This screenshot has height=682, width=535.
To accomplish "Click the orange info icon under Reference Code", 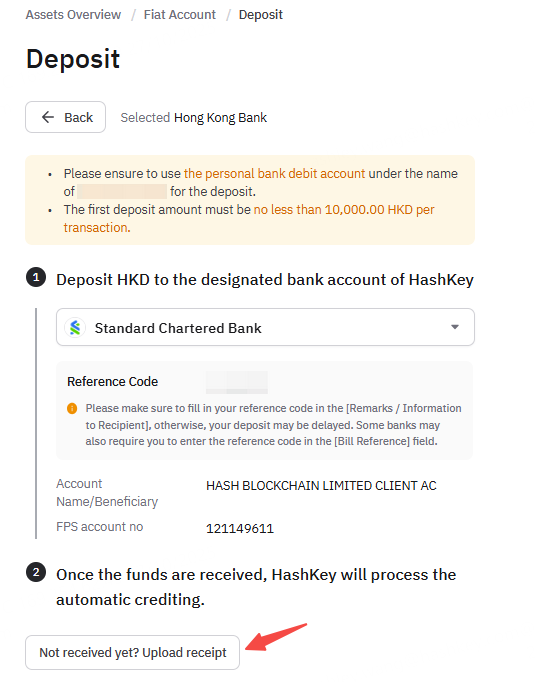I will (72, 408).
